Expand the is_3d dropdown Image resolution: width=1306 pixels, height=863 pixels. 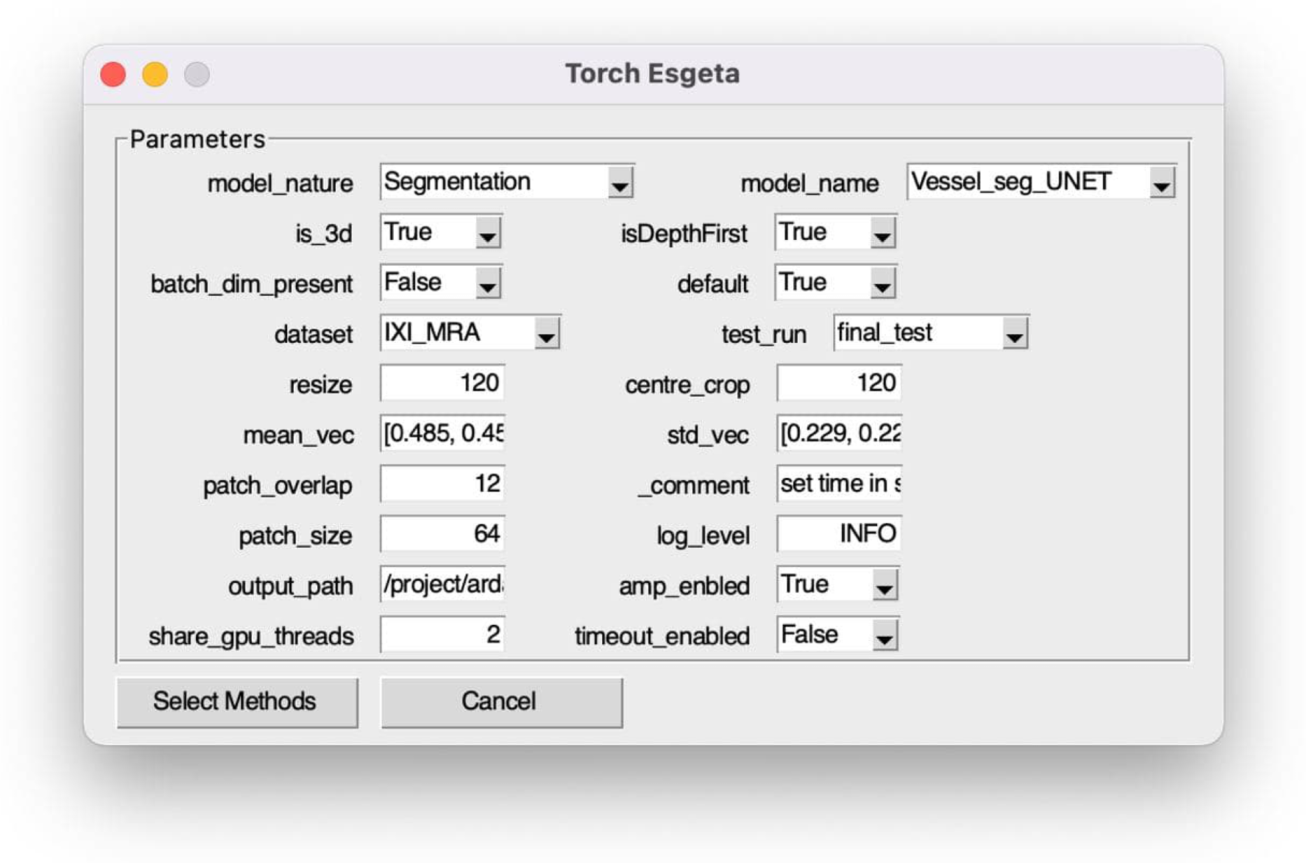440,233
